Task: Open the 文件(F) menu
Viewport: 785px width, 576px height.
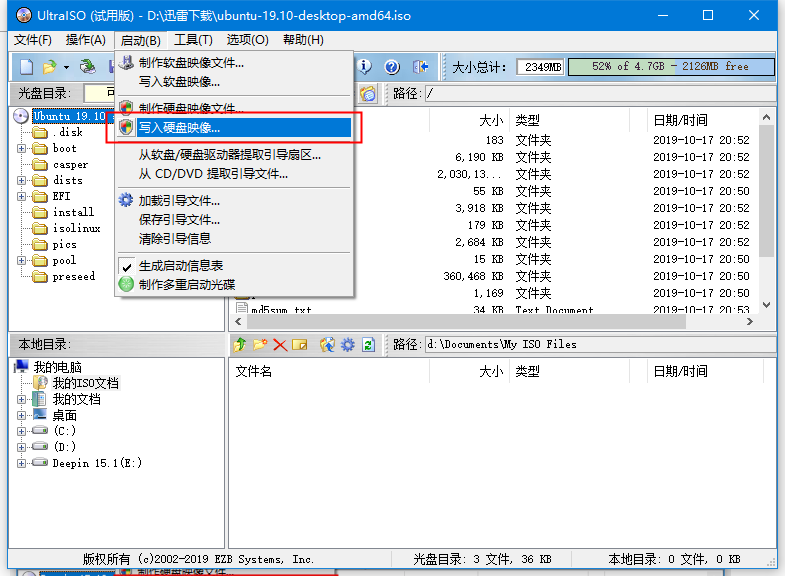Action: coord(33,40)
